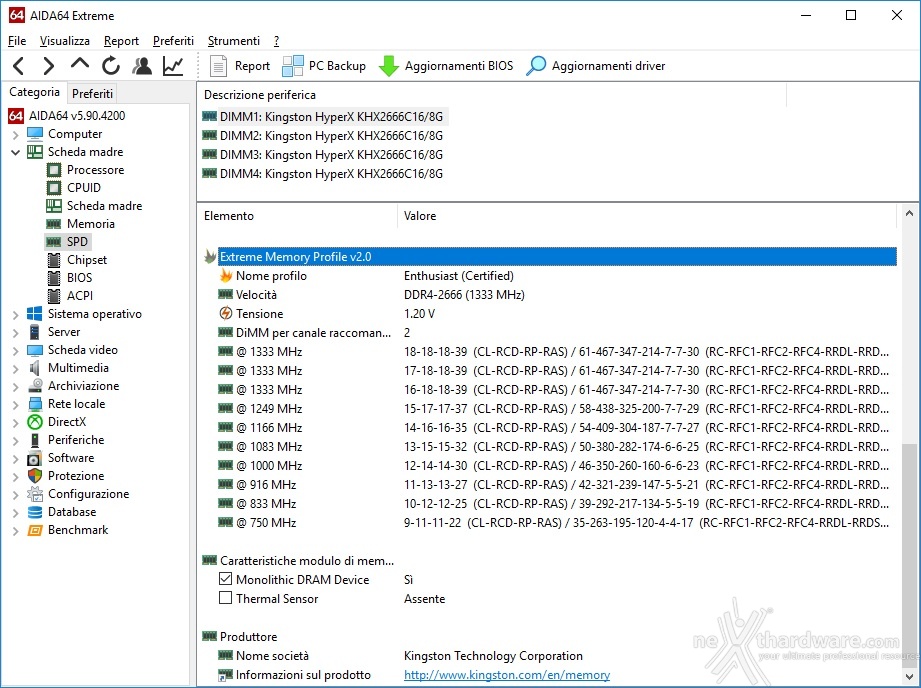Click the Valore column header
The width and height of the screenshot is (921, 688).
647,216
